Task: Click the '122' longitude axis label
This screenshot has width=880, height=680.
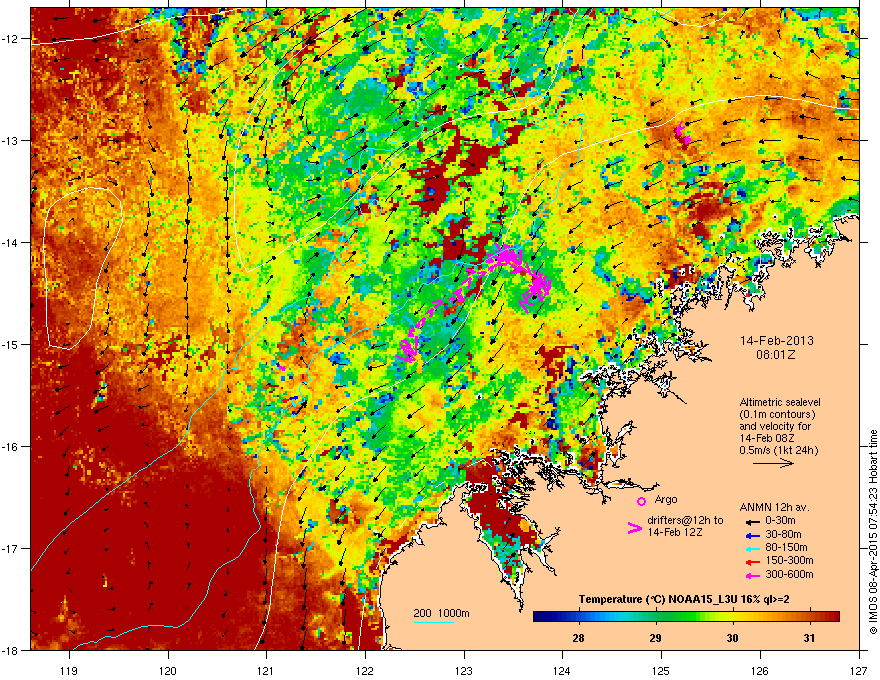Action: [365, 670]
